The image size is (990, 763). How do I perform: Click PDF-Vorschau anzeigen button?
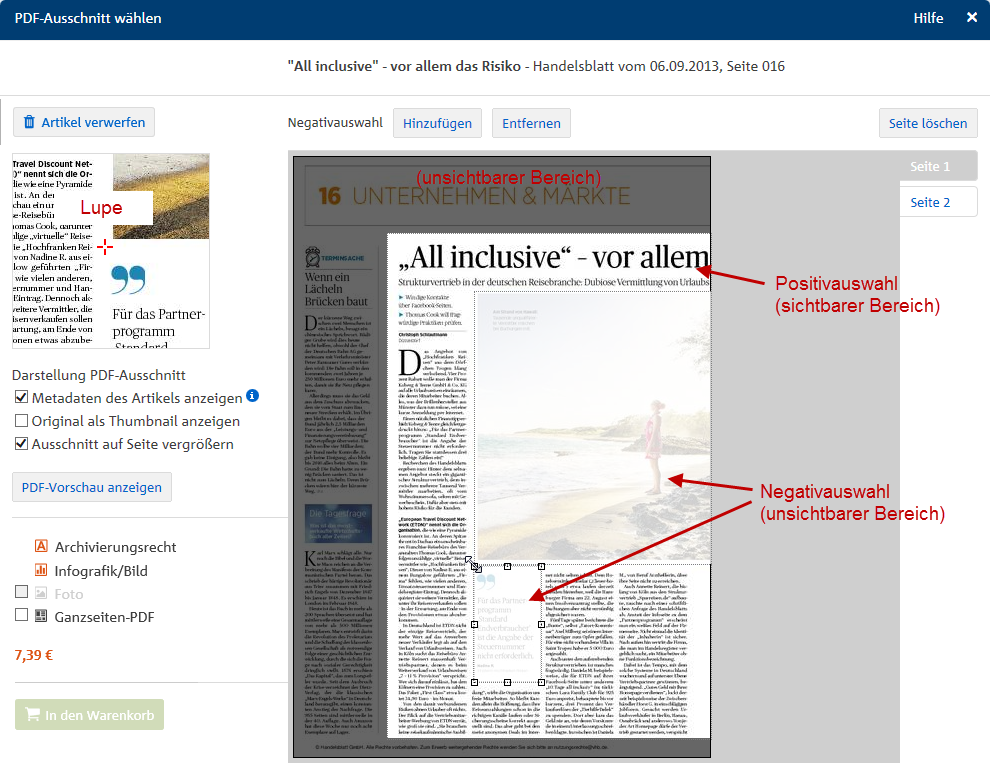(92, 487)
